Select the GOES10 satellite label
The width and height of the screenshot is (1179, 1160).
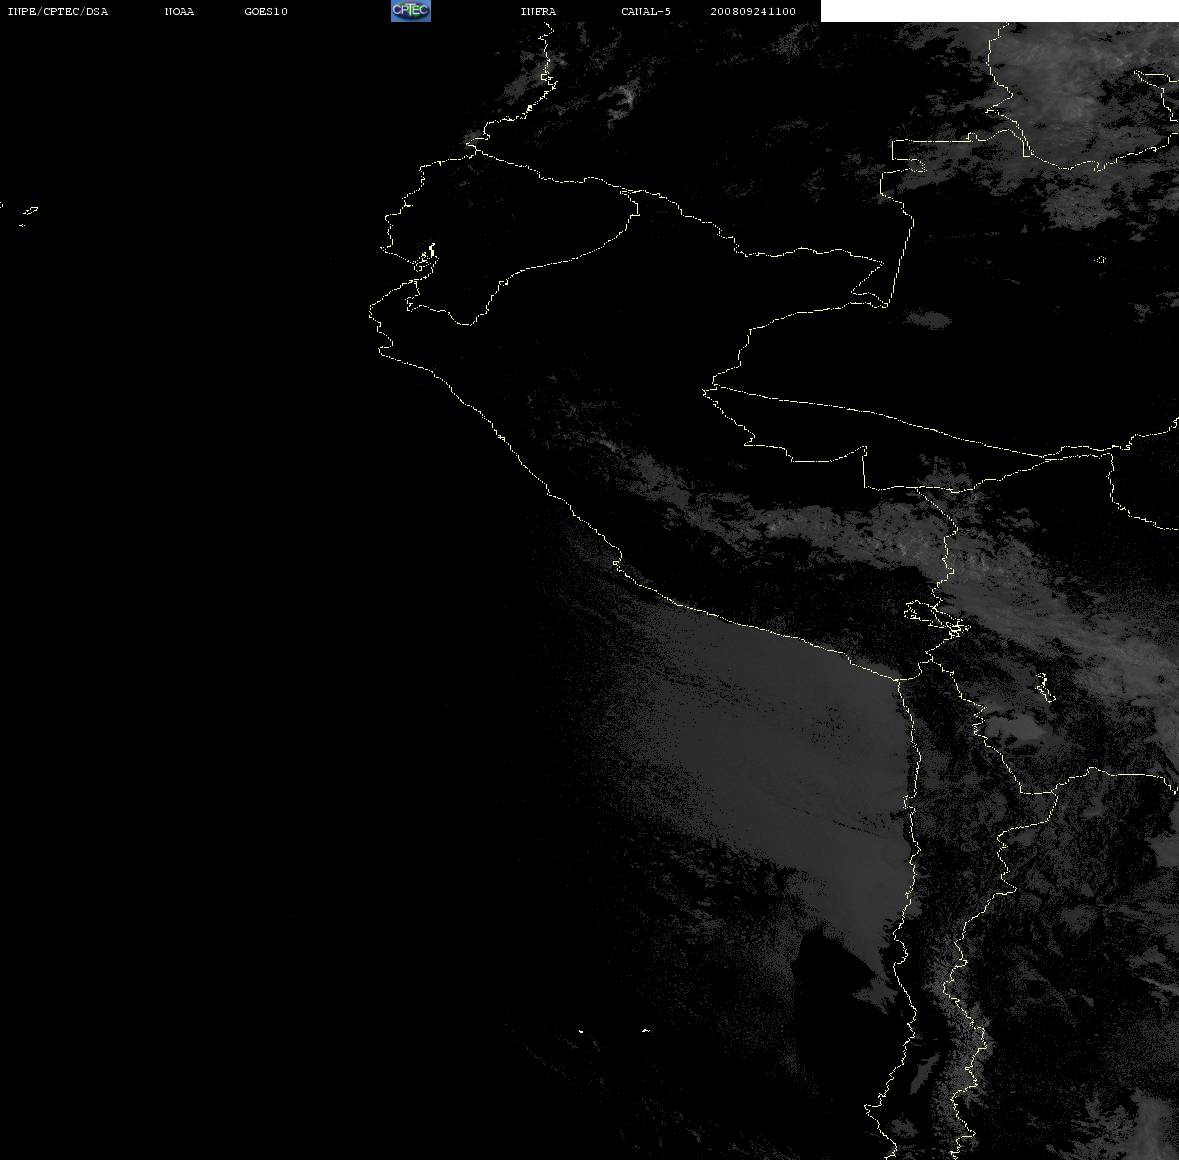[x=265, y=11]
